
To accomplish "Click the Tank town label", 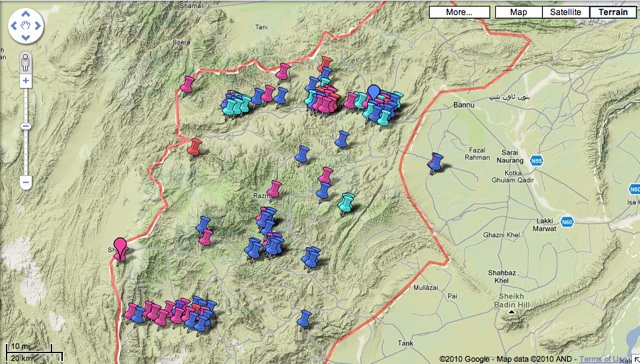I will coord(405,343).
